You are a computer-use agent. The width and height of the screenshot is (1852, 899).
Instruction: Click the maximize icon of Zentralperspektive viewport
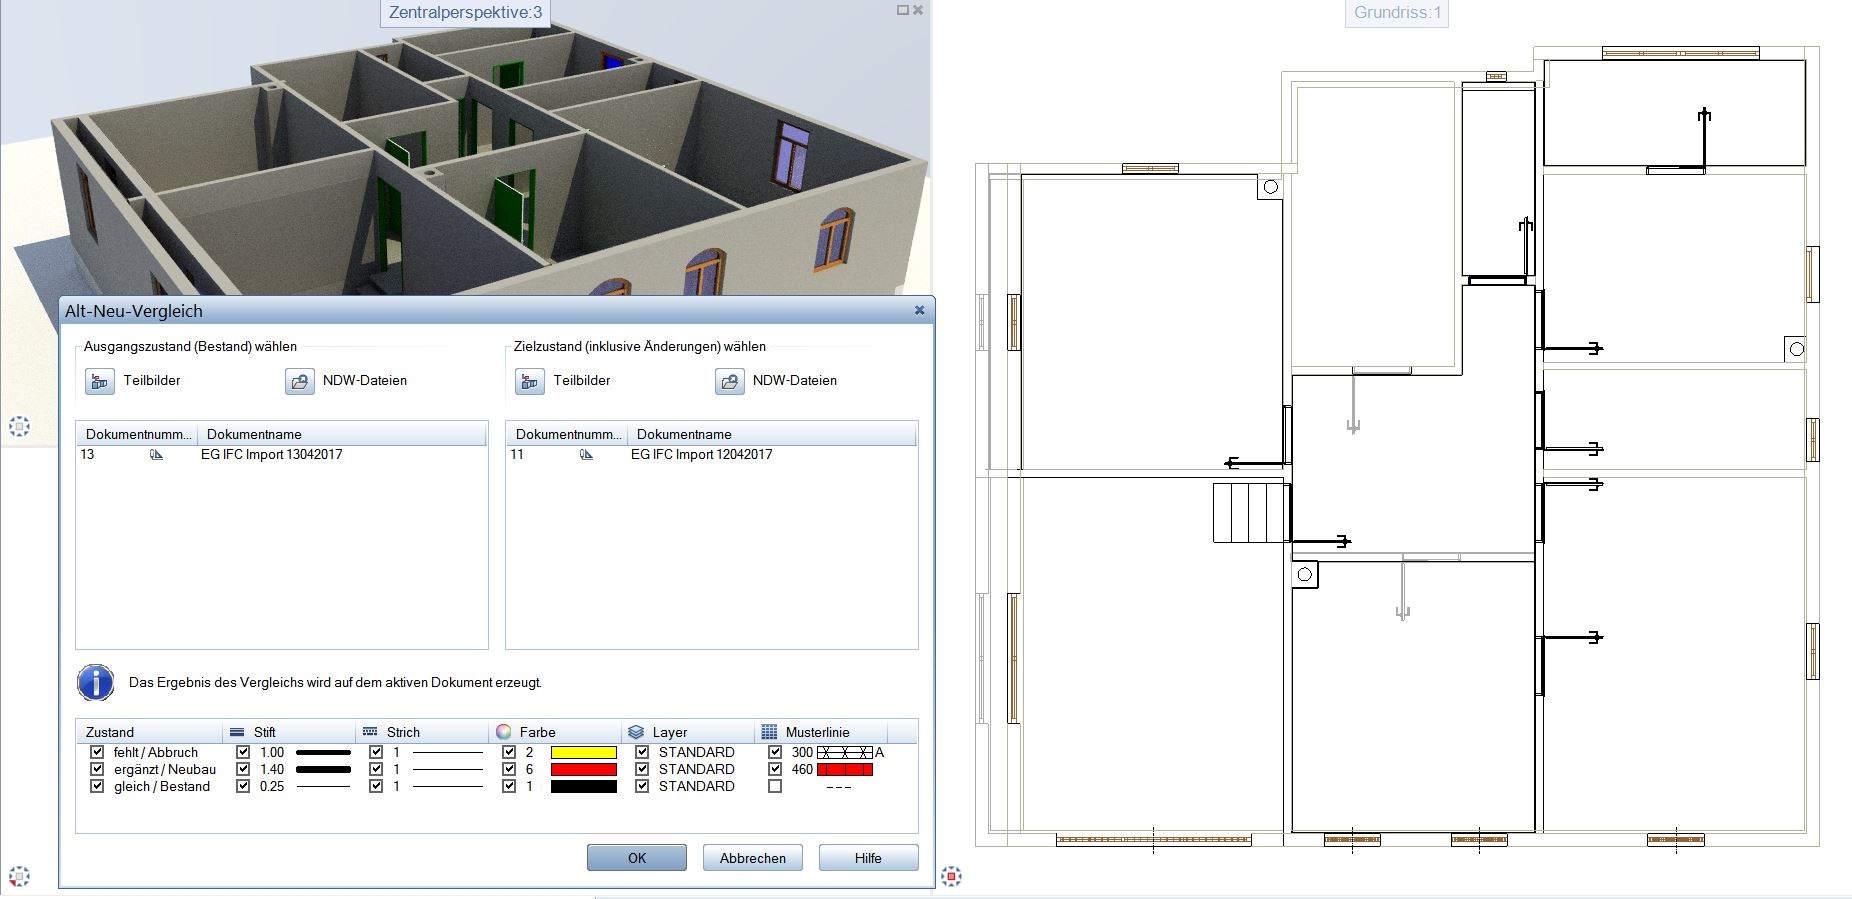[902, 10]
